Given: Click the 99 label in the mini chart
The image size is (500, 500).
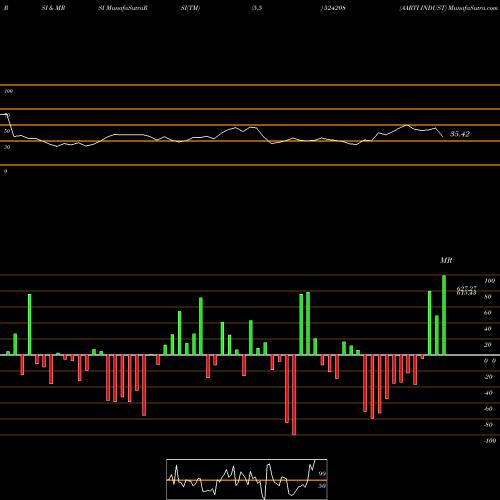Looking at the screenshot, I should [x=322, y=474].
